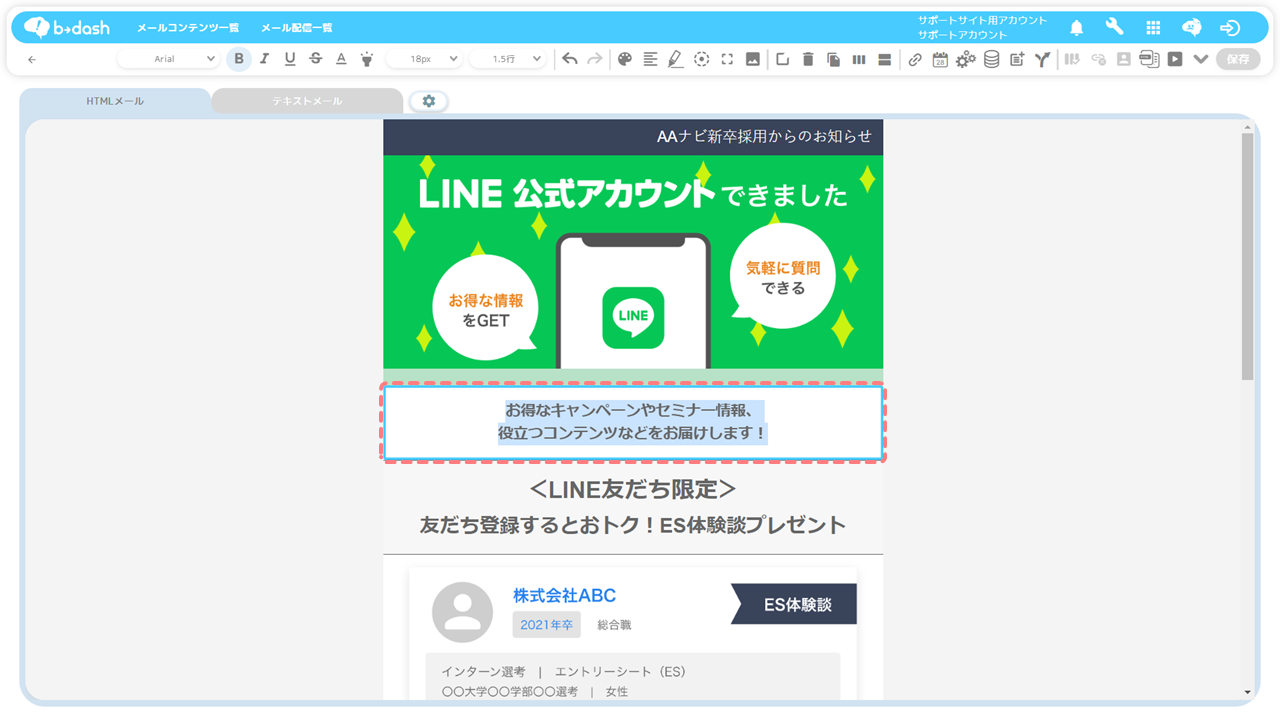Click the grey user avatar icon
The width and height of the screenshot is (1280, 720).
pyautogui.click(x=462, y=612)
